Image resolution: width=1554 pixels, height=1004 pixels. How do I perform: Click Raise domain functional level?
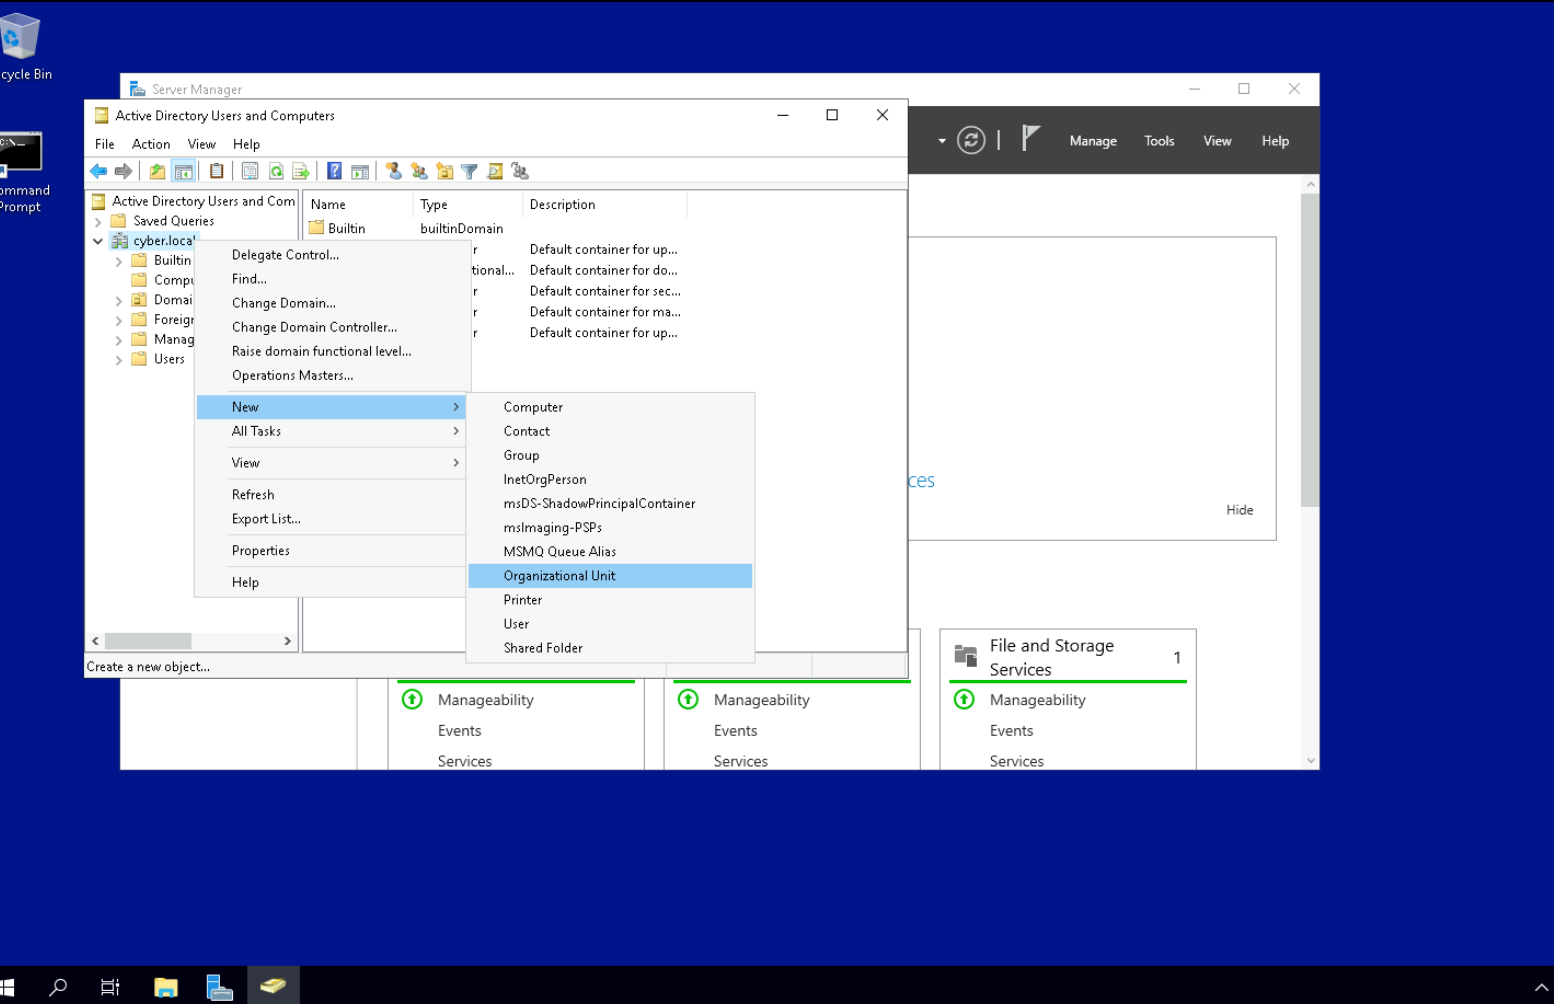click(332, 351)
